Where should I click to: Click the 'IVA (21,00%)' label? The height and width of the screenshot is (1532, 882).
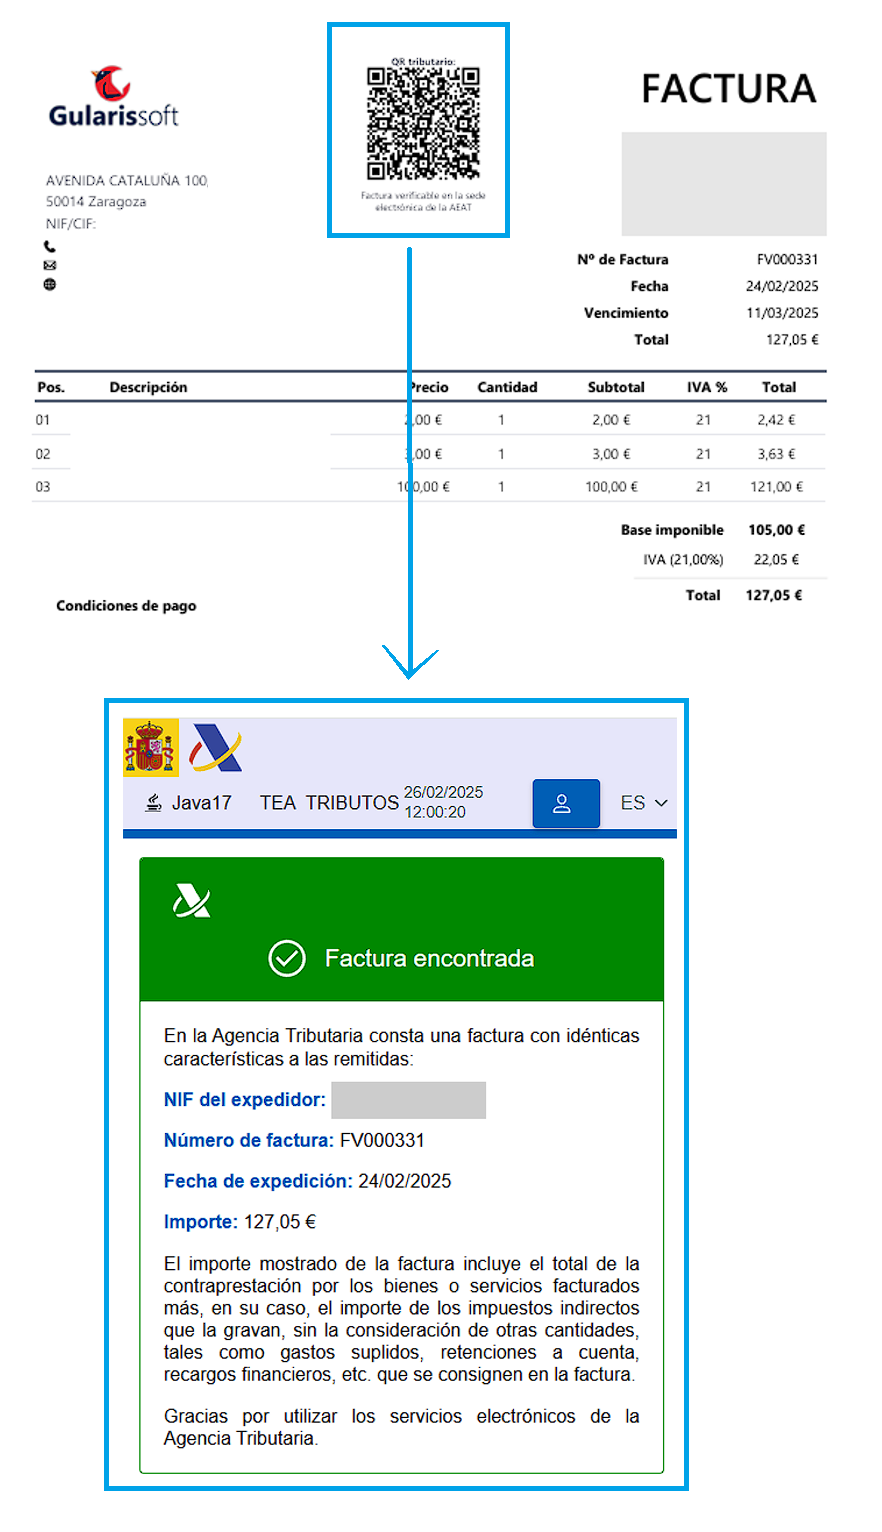pyautogui.click(x=683, y=560)
